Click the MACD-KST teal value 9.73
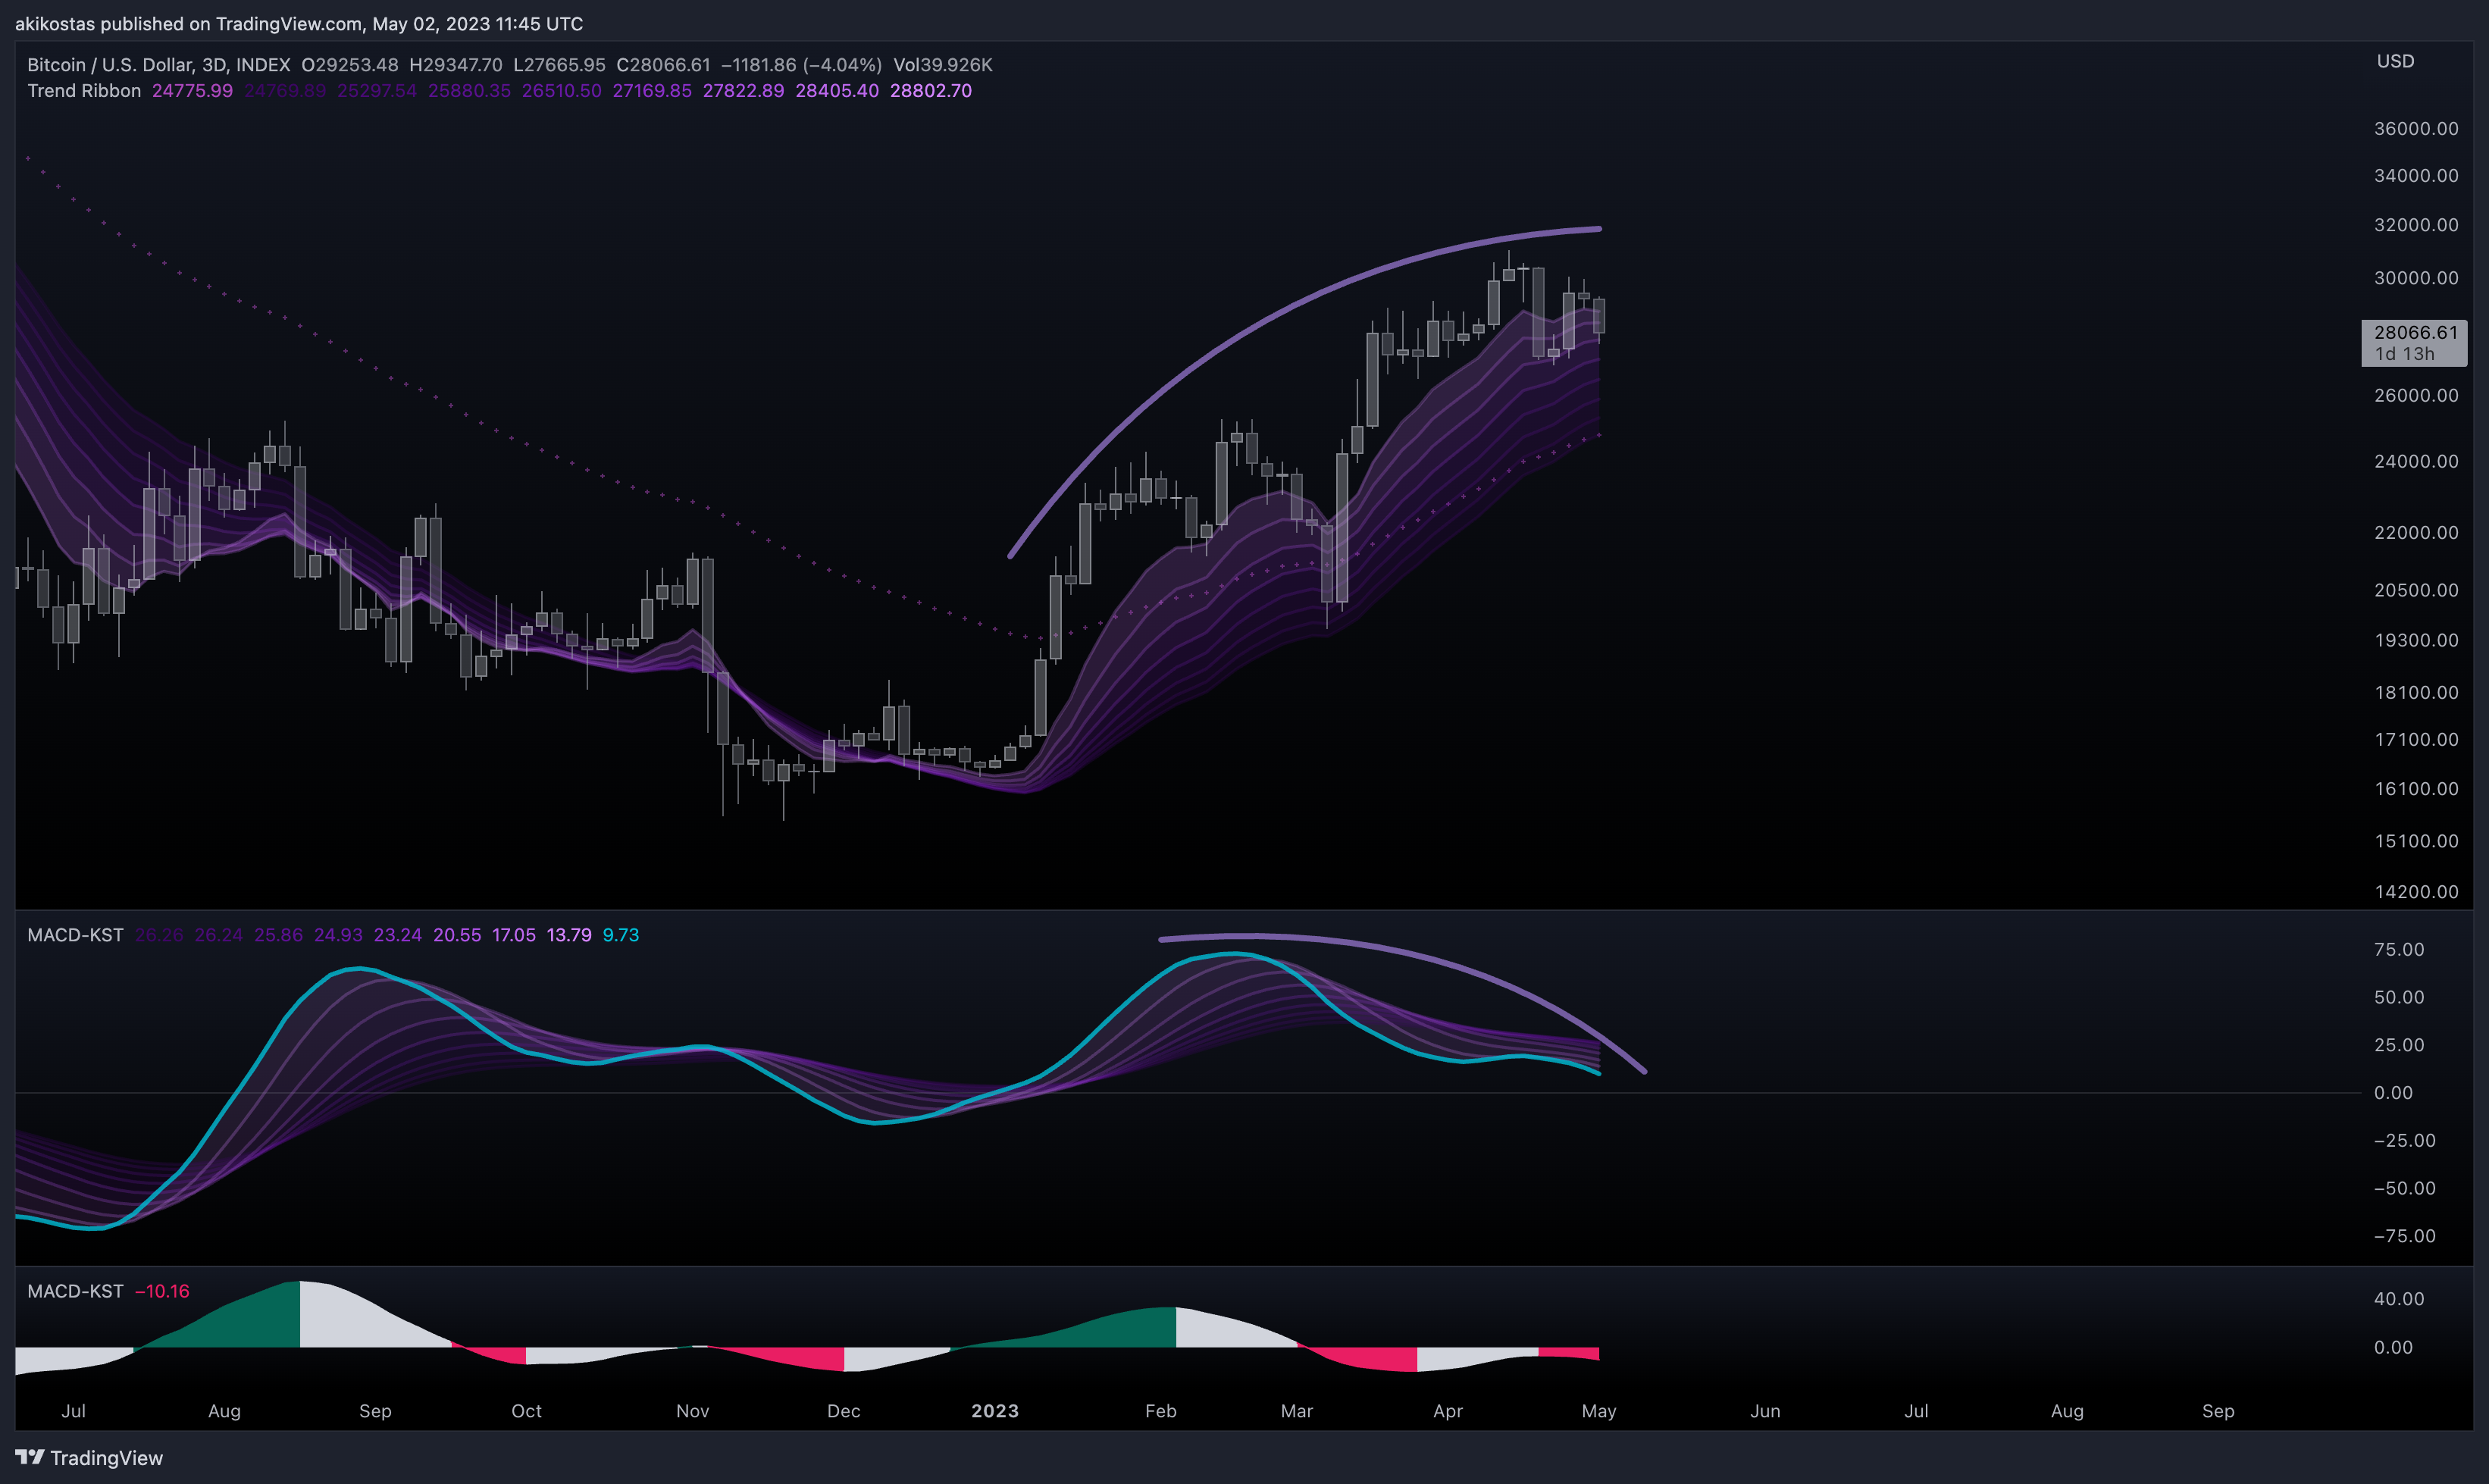 (620, 935)
